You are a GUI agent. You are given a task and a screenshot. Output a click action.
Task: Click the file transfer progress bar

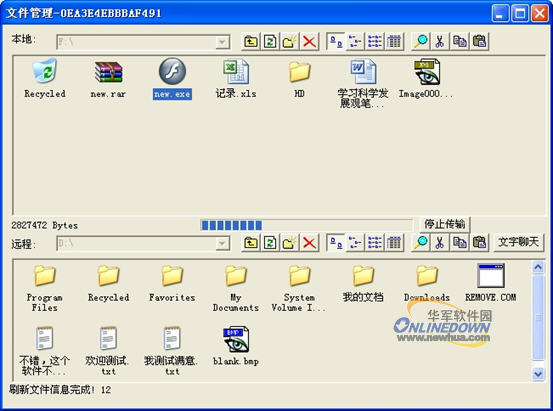[306, 225]
